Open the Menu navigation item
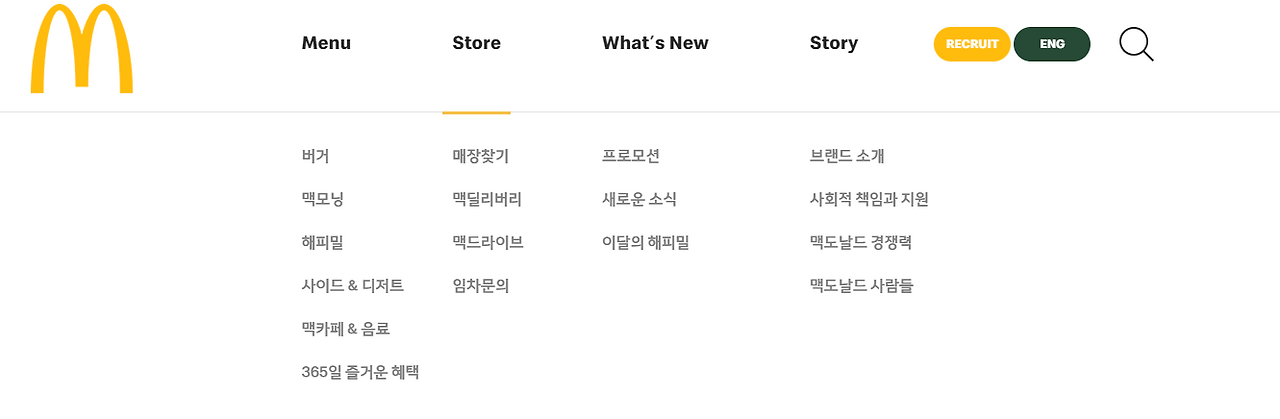 (326, 43)
